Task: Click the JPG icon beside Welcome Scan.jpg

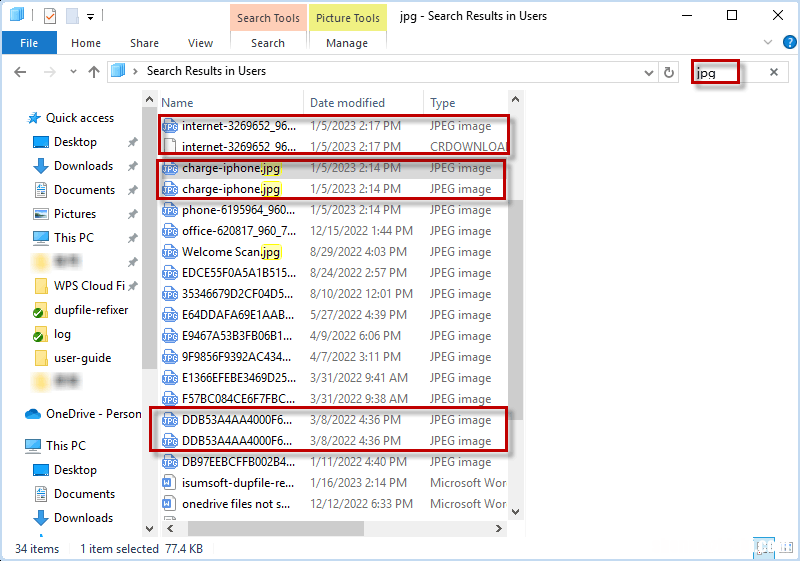Action: [x=169, y=252]
